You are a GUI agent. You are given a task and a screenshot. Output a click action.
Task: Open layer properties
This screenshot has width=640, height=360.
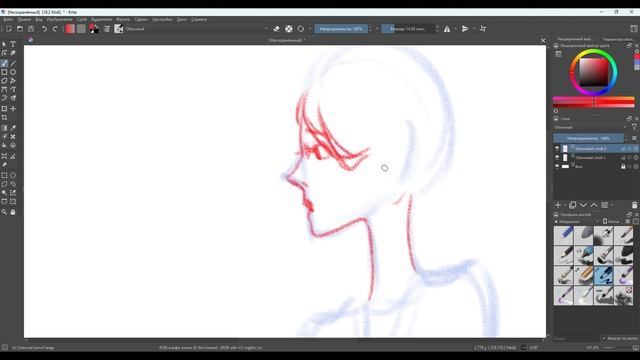(x=605, y=205)
